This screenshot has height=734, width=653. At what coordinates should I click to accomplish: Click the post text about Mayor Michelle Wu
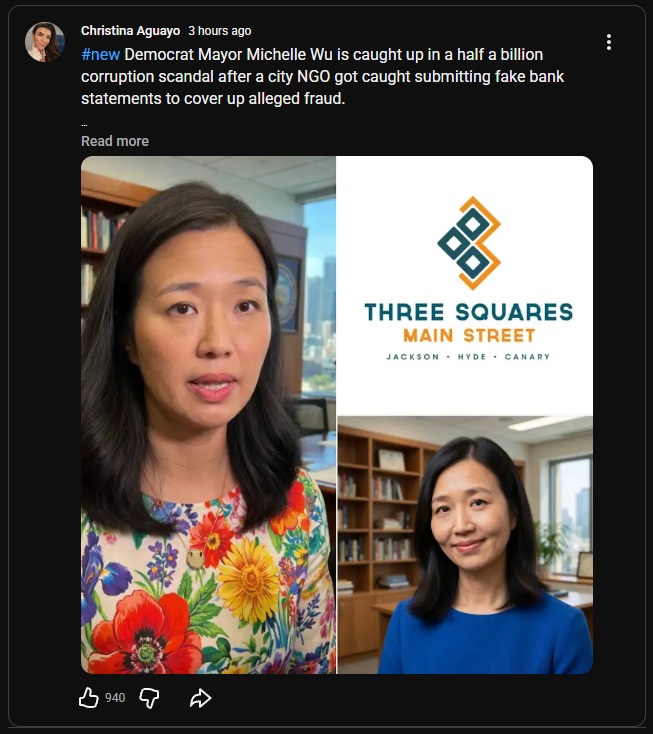pos(323,77)
